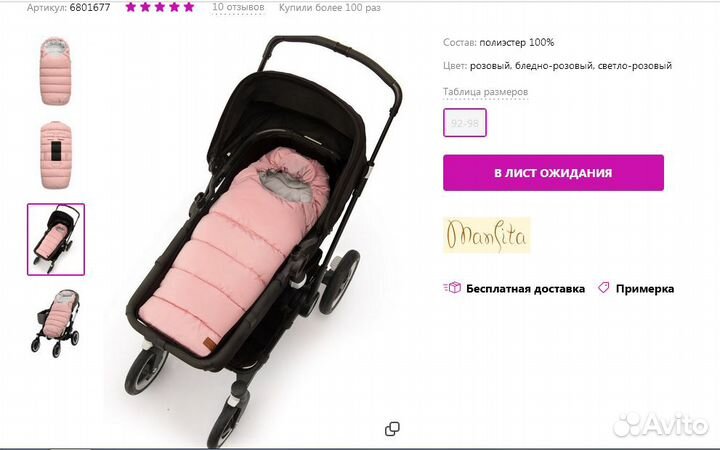Click the free delivery box icon
720x450 pixels.
tap(452, 288)
